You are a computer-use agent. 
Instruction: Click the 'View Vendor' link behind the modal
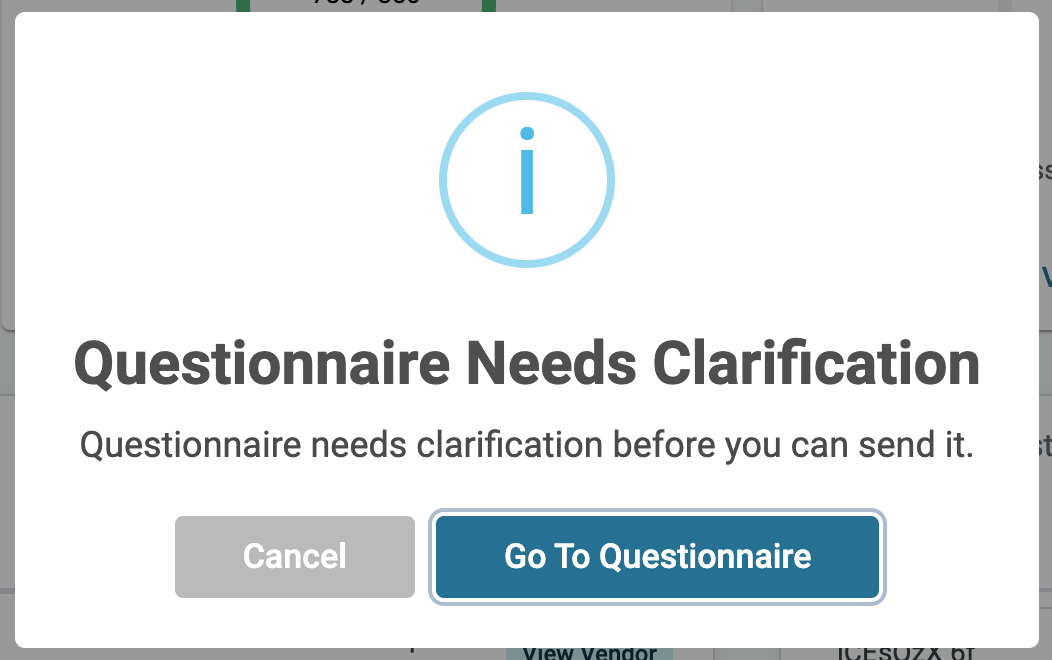coord(588,651)
